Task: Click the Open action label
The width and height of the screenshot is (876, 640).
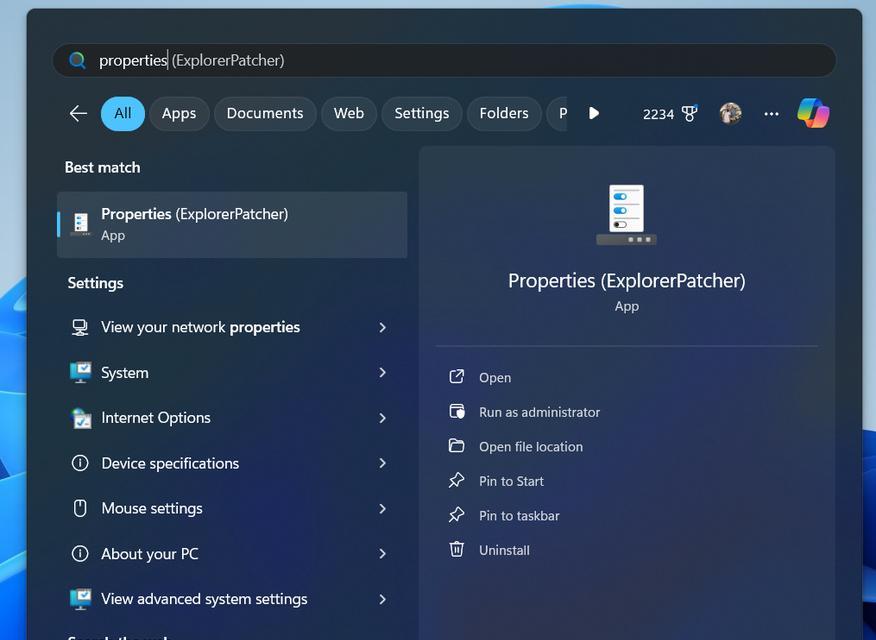Action: 495,378
